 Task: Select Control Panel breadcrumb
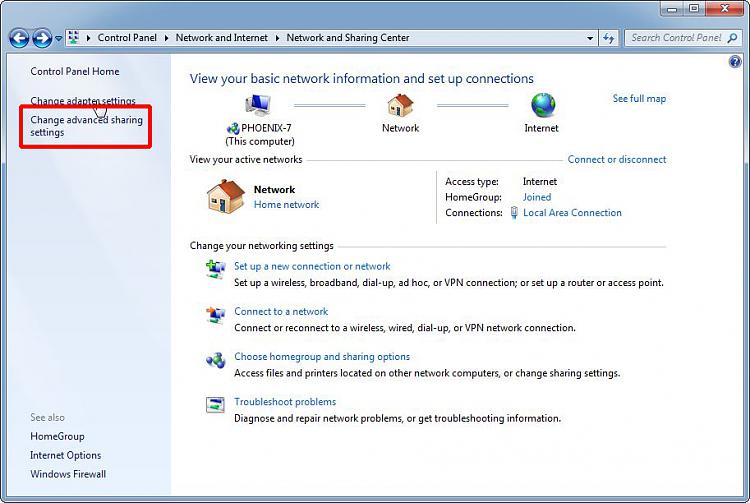pyautogui.click(x=127, y=38)
